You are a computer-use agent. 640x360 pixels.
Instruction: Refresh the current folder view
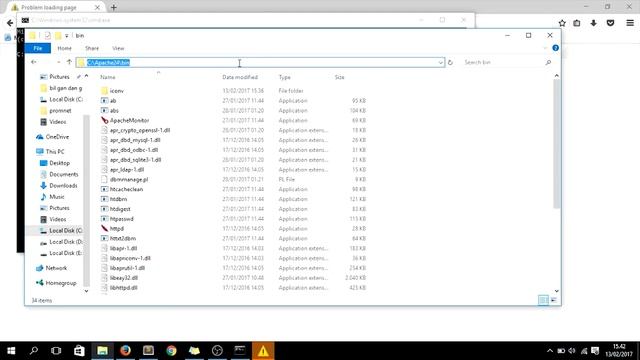450,62
